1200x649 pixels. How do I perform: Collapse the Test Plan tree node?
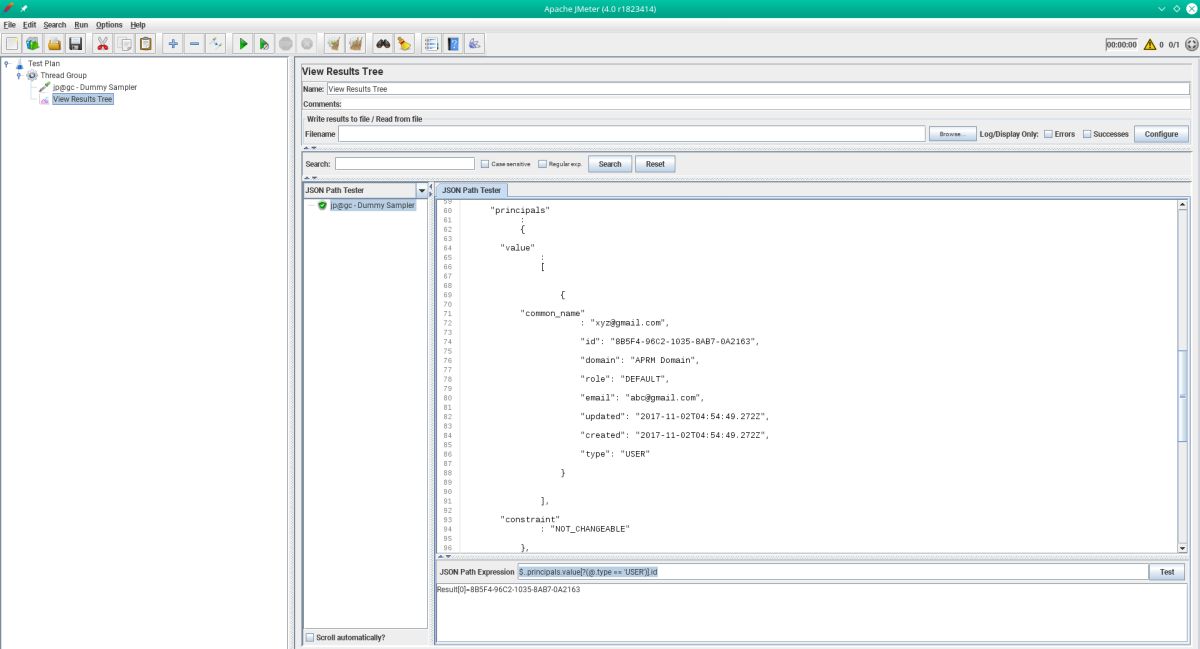[7, 63]
